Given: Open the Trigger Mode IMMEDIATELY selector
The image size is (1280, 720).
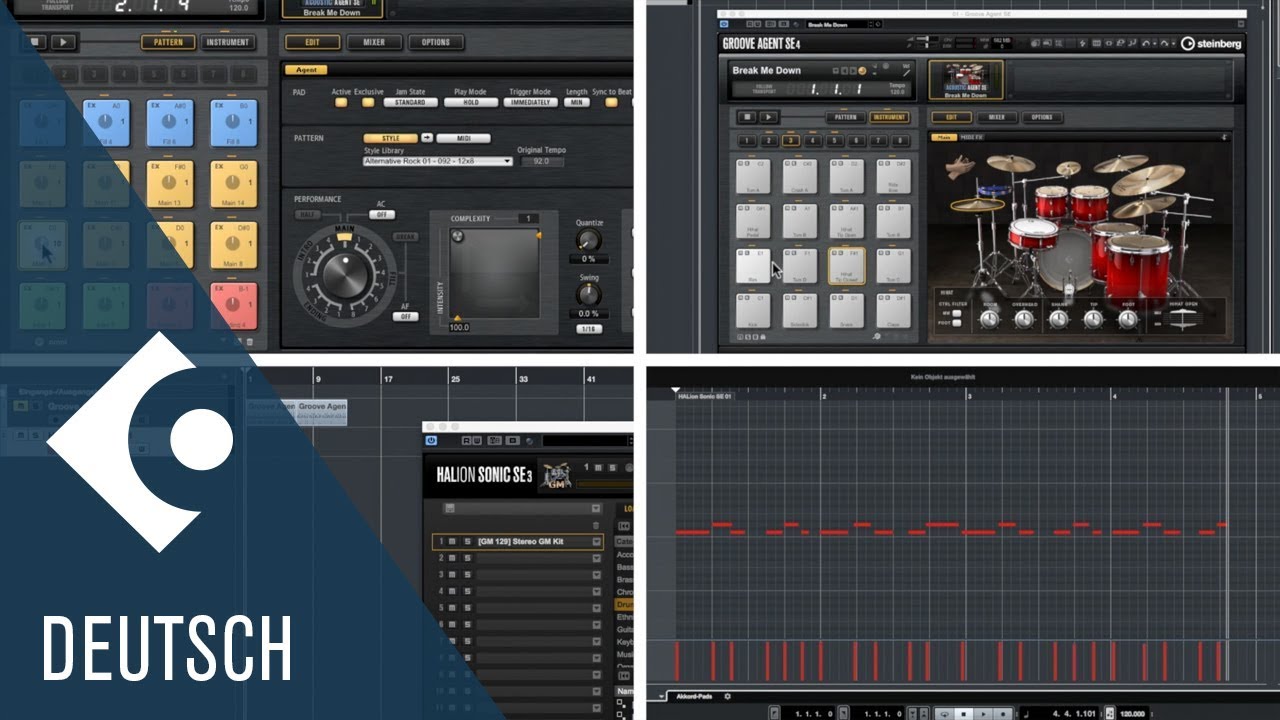Looking at the screenshot, I should coord(529,102).
